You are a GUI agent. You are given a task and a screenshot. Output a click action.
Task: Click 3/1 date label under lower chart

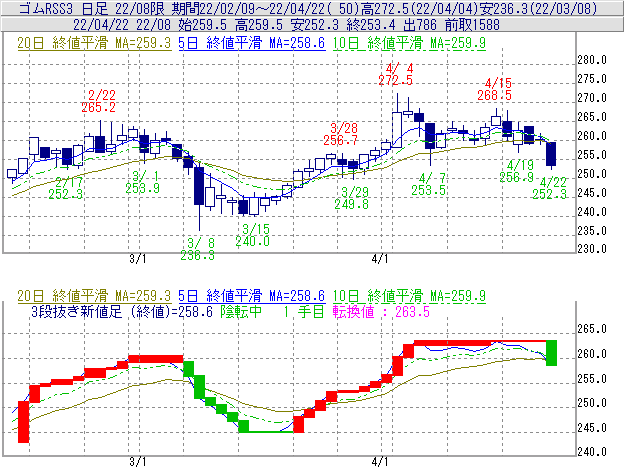138,462
